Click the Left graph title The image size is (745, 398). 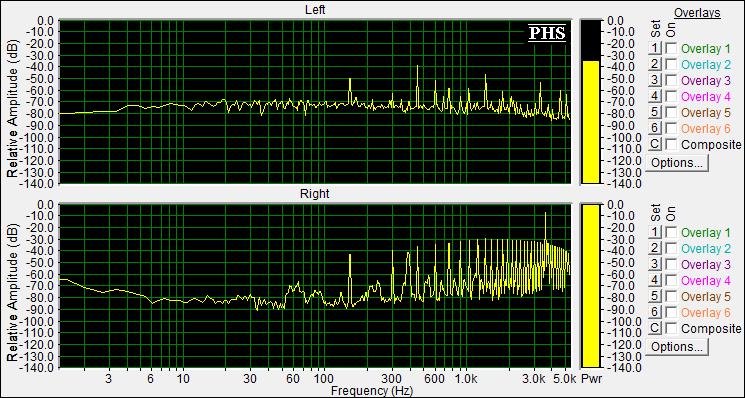(x=315, y=10)
